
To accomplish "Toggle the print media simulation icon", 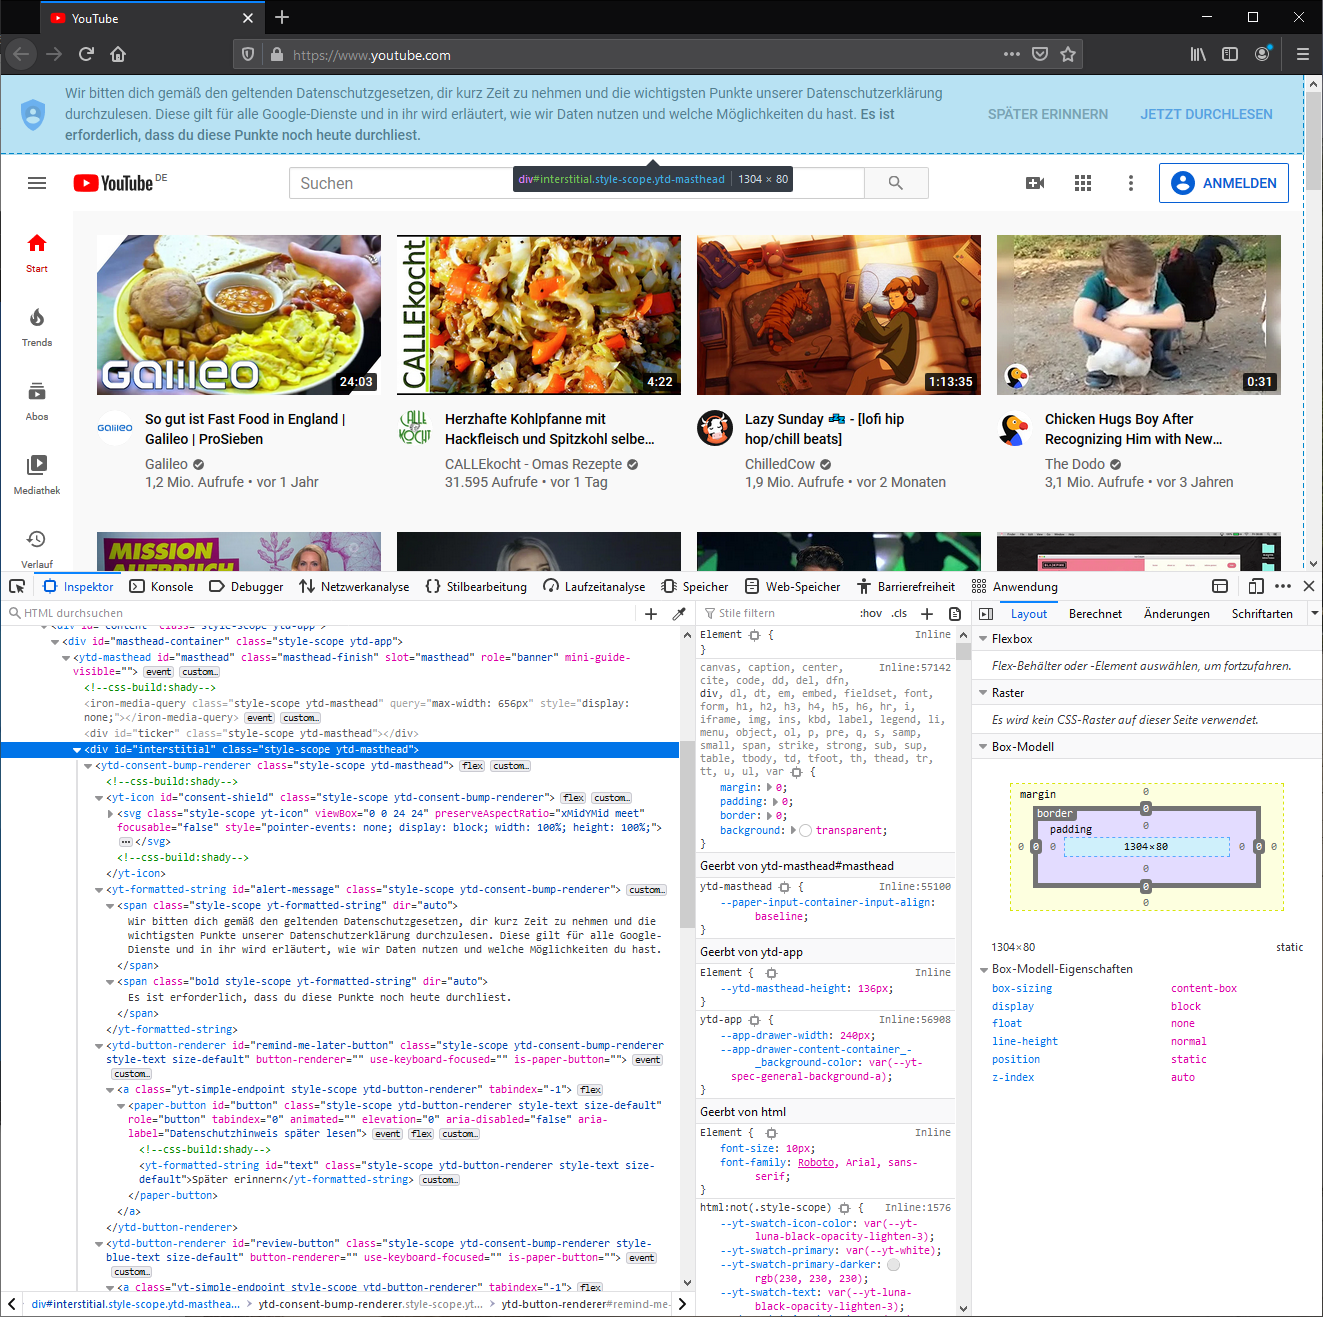I will click(955, 613).
